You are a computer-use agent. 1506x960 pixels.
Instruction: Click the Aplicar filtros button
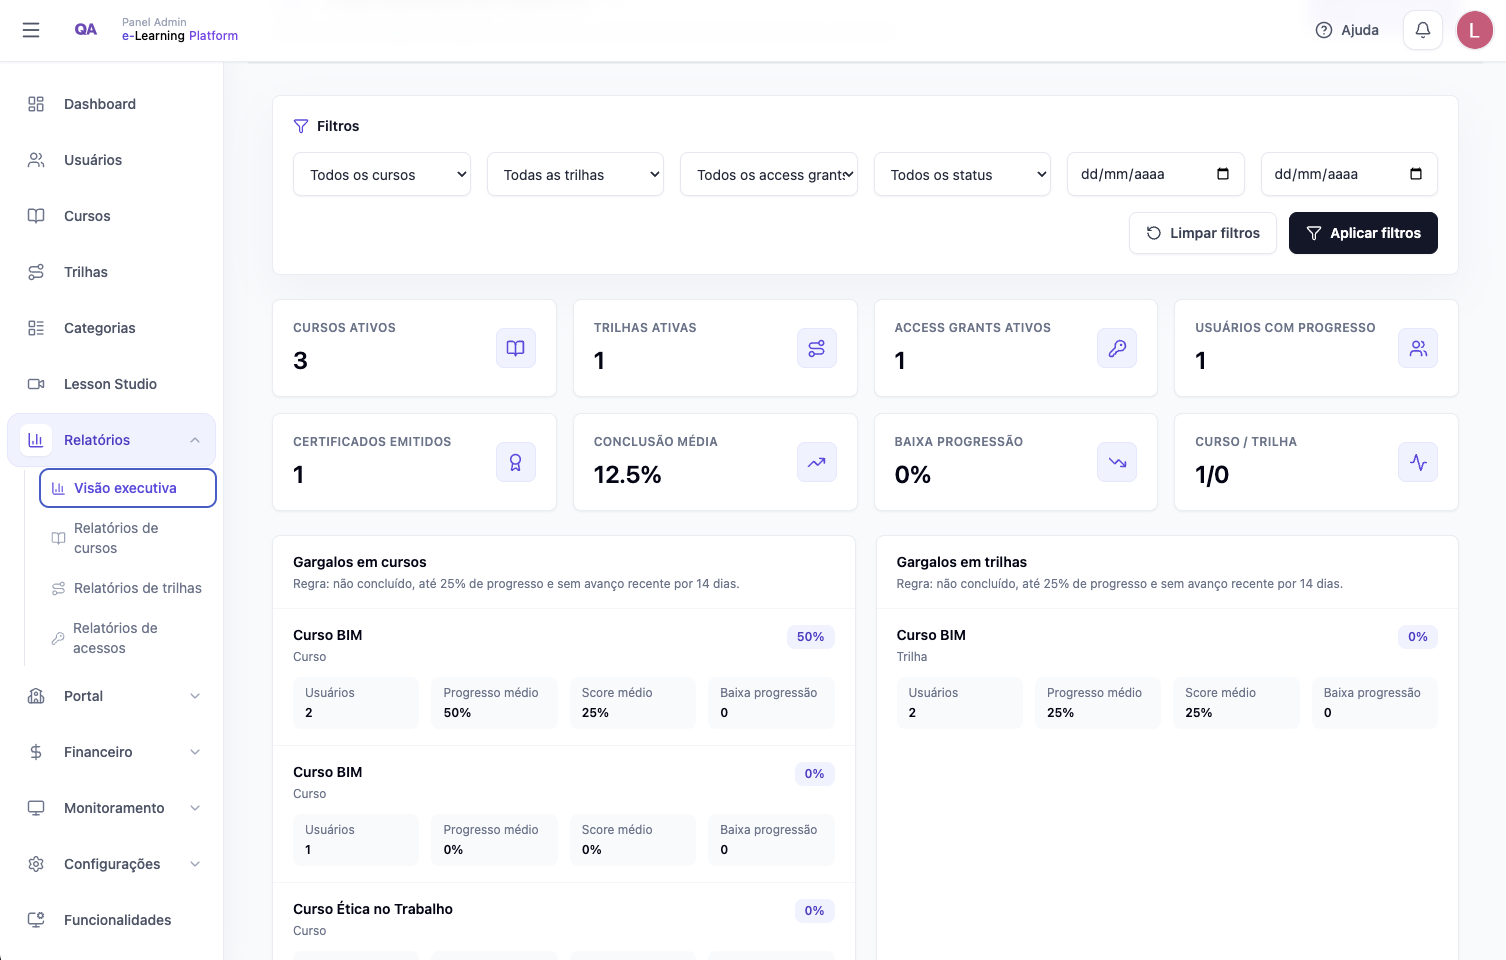point(1363,233)
